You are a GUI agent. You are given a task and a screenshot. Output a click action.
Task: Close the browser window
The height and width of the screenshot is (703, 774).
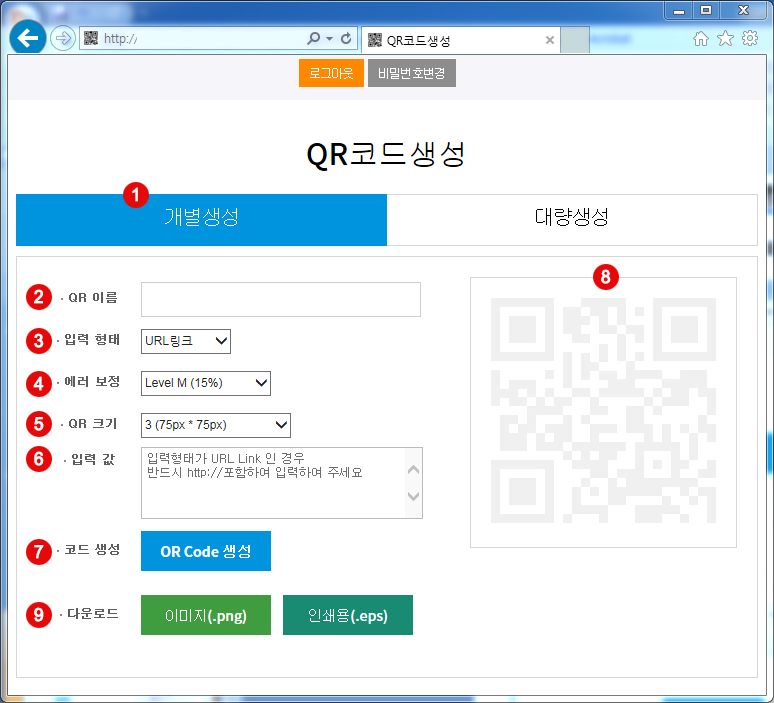(x=743, y=10)
